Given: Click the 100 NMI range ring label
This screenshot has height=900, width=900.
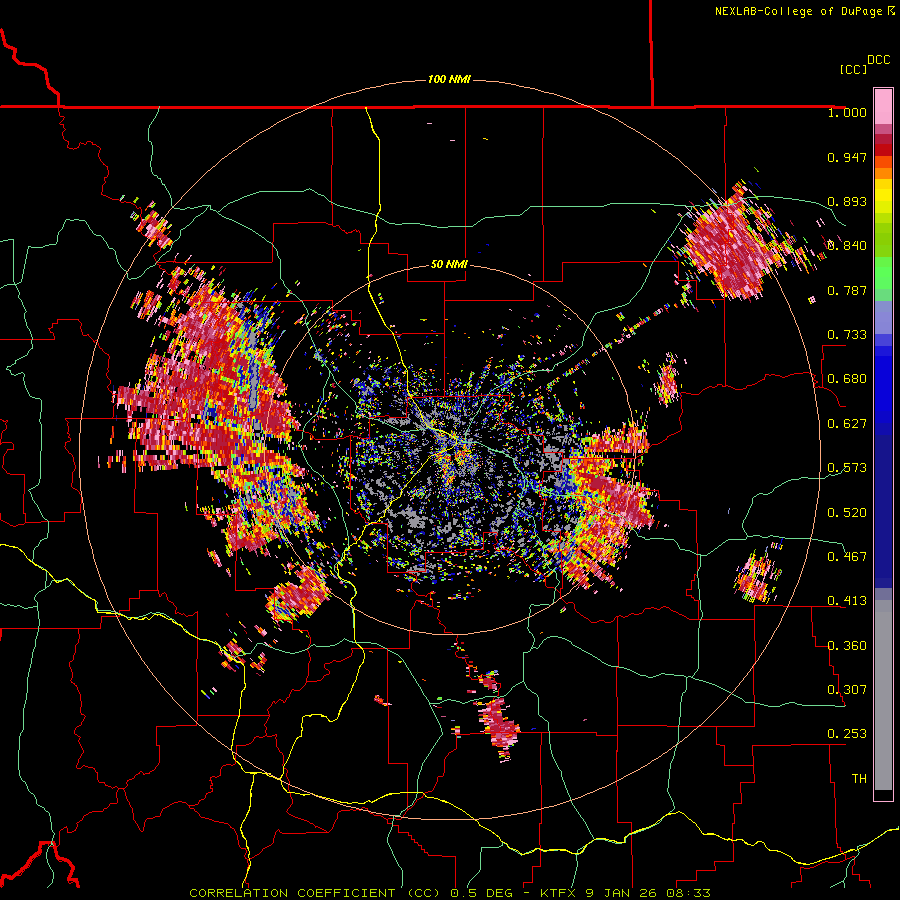Looking at the screenshot, I should [449, 79].
